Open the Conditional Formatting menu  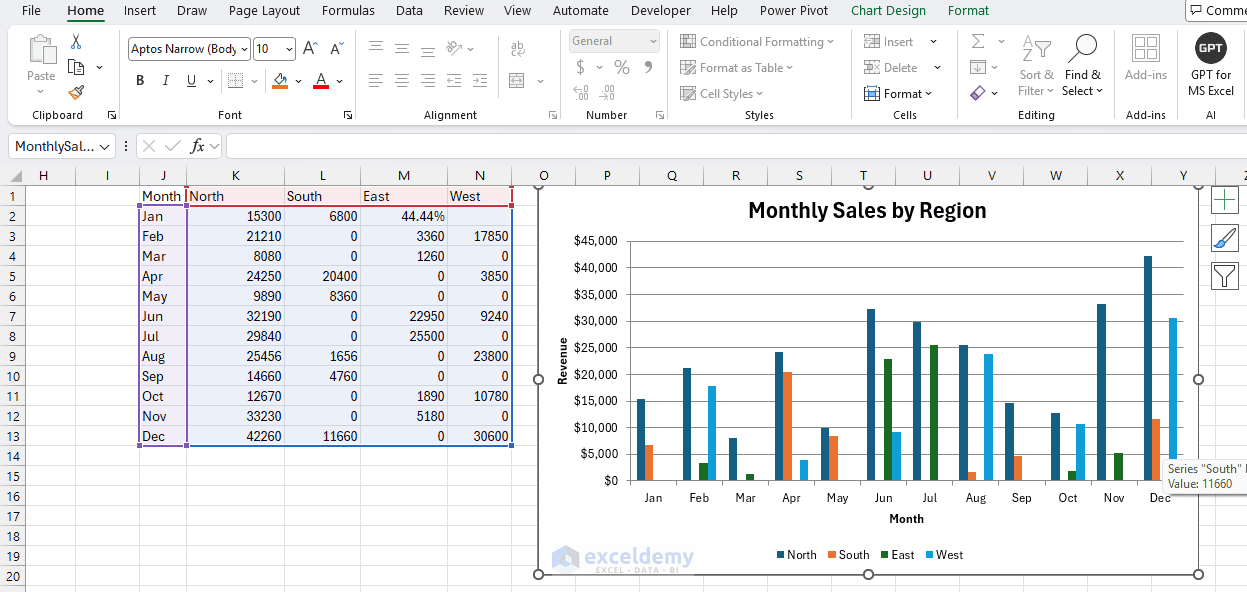click(757, 41)
